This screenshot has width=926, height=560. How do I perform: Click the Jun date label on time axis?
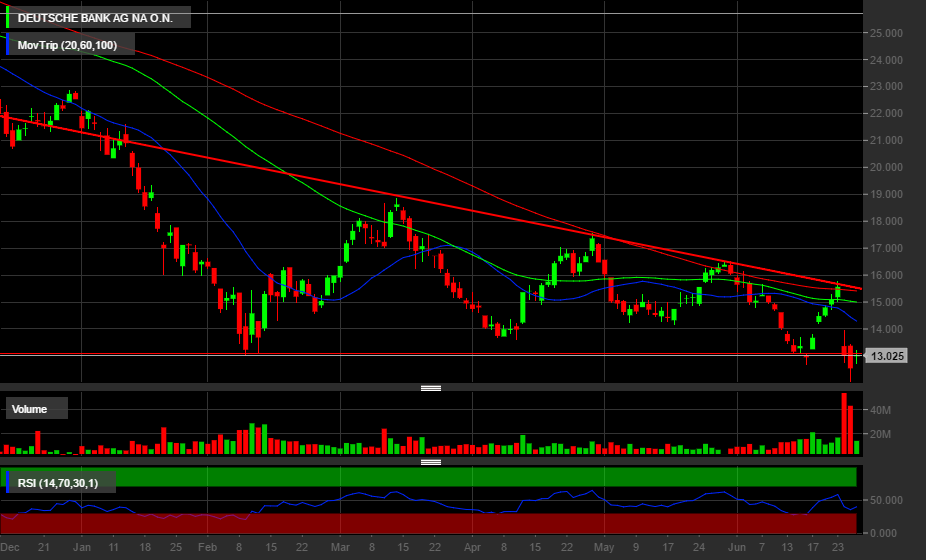pos(737,547)
